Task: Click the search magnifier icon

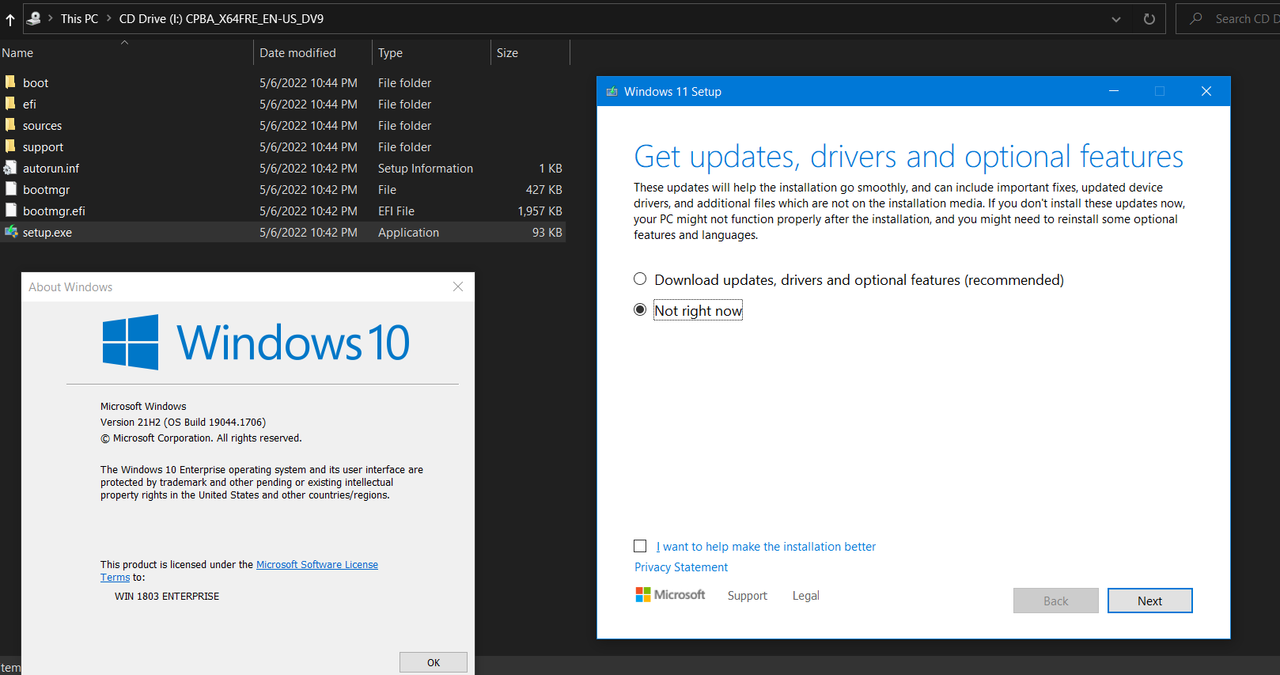Action: click(x=1197, y=19)
